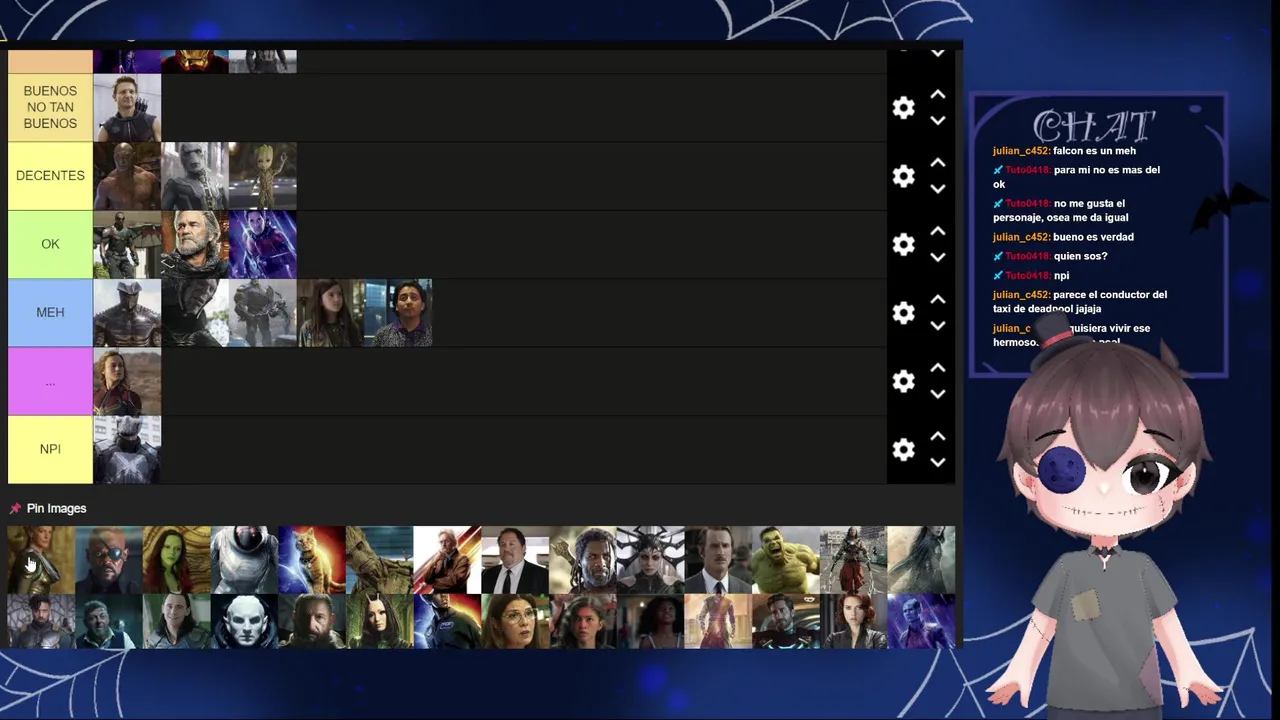
Task: Click the CHAT panel header
Action: [x=1094, y=125]
